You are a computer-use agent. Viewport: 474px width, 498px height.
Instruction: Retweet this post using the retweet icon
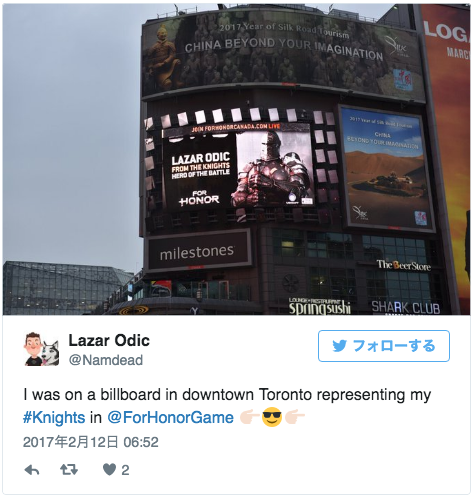[69, 470]
